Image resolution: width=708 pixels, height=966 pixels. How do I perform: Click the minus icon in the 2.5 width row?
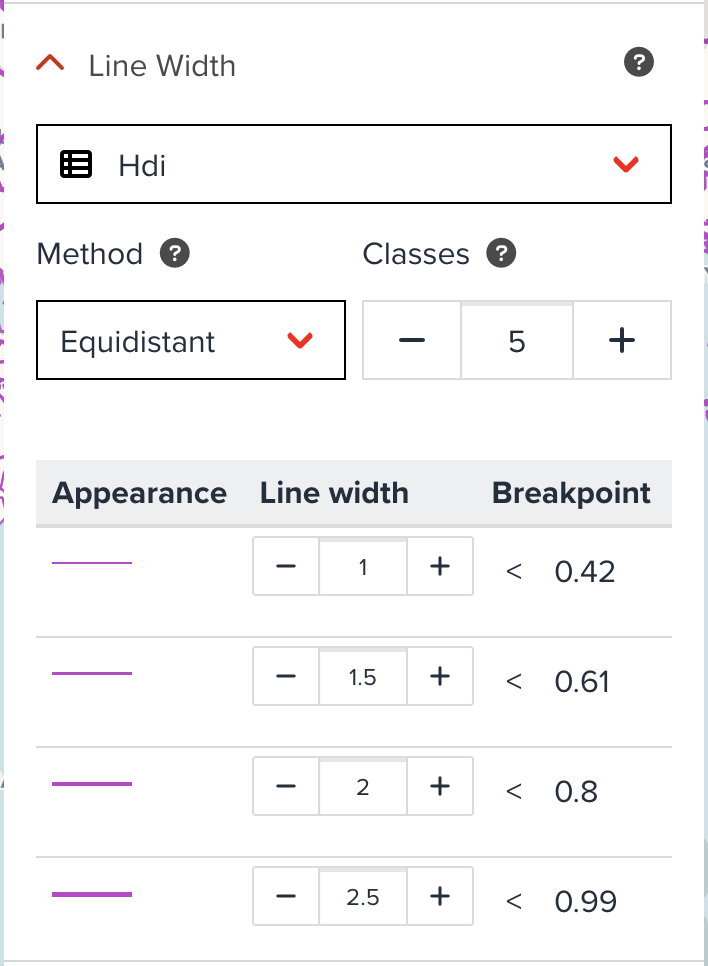click(x=285, y=896)
